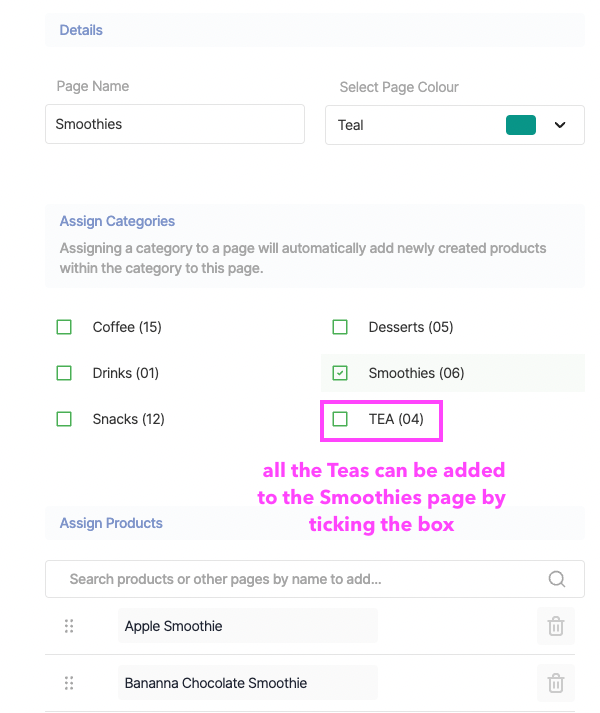Screen dimensions: 600x713
Task: Delete the Bananna Chocolate Smoothie product
Action: [556, 683]
